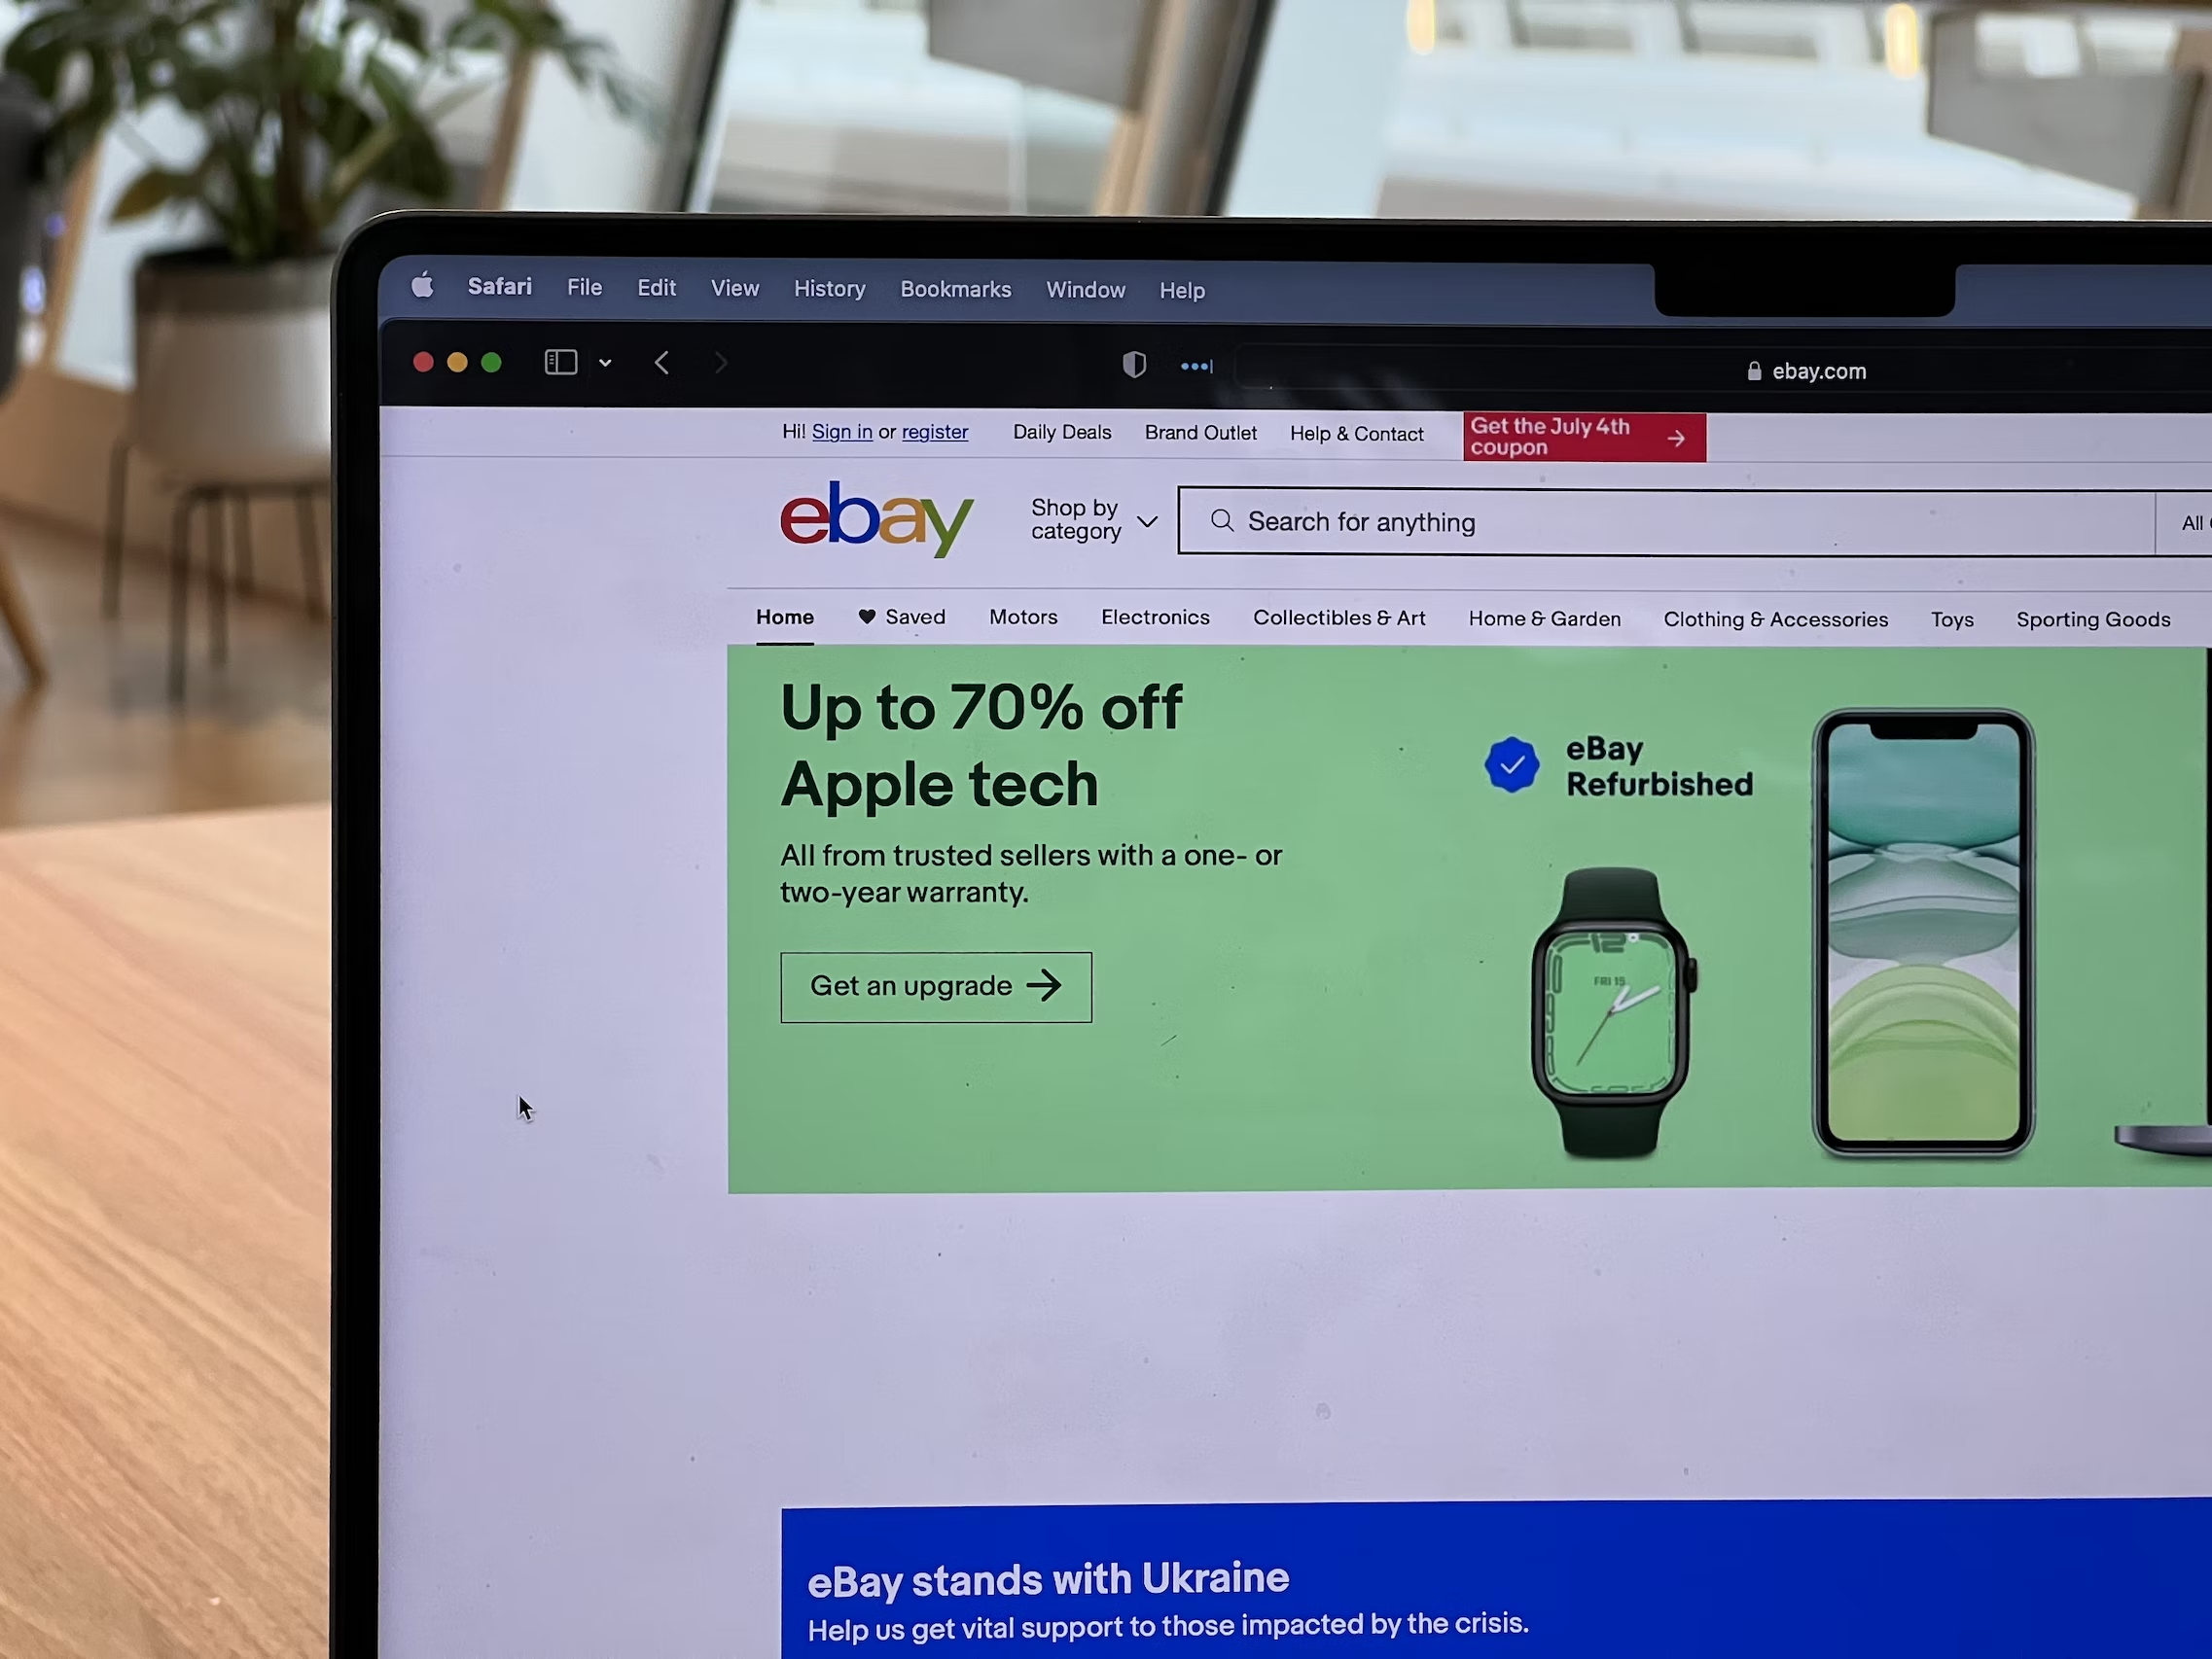Click the Search for anything input field
Viewport: 2212px width, 1659px height.
click(1673, 519)
